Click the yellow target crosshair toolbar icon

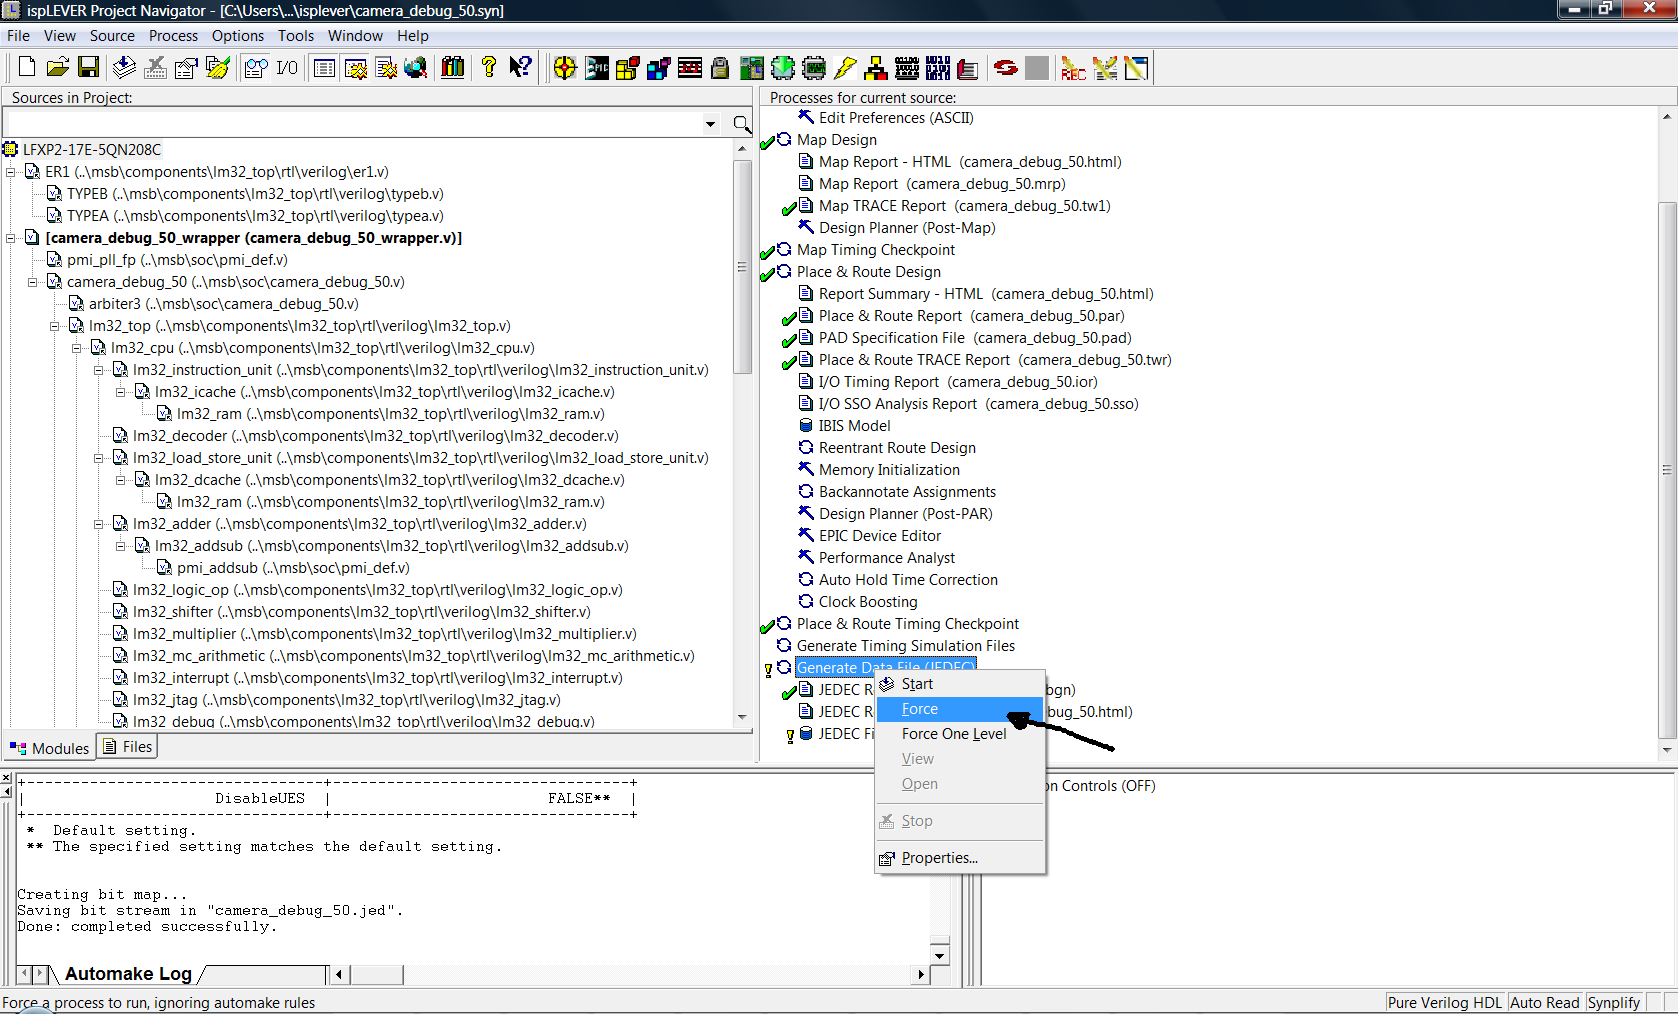coord(565,67)
